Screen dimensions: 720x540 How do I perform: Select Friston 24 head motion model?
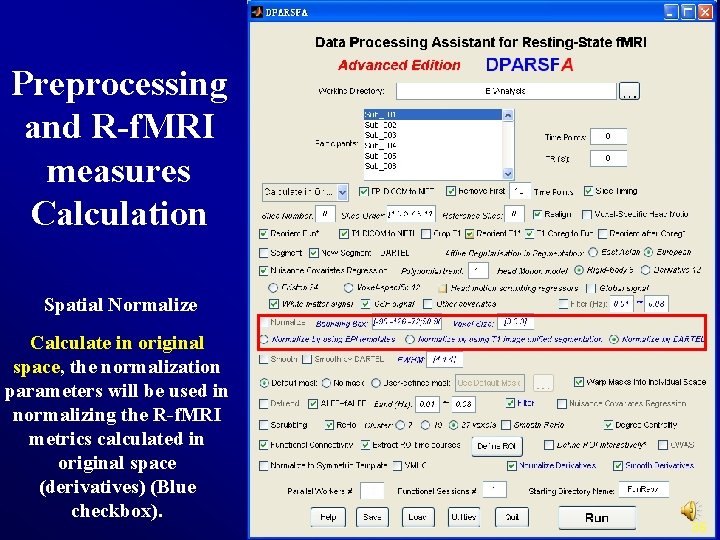(273, 288)
